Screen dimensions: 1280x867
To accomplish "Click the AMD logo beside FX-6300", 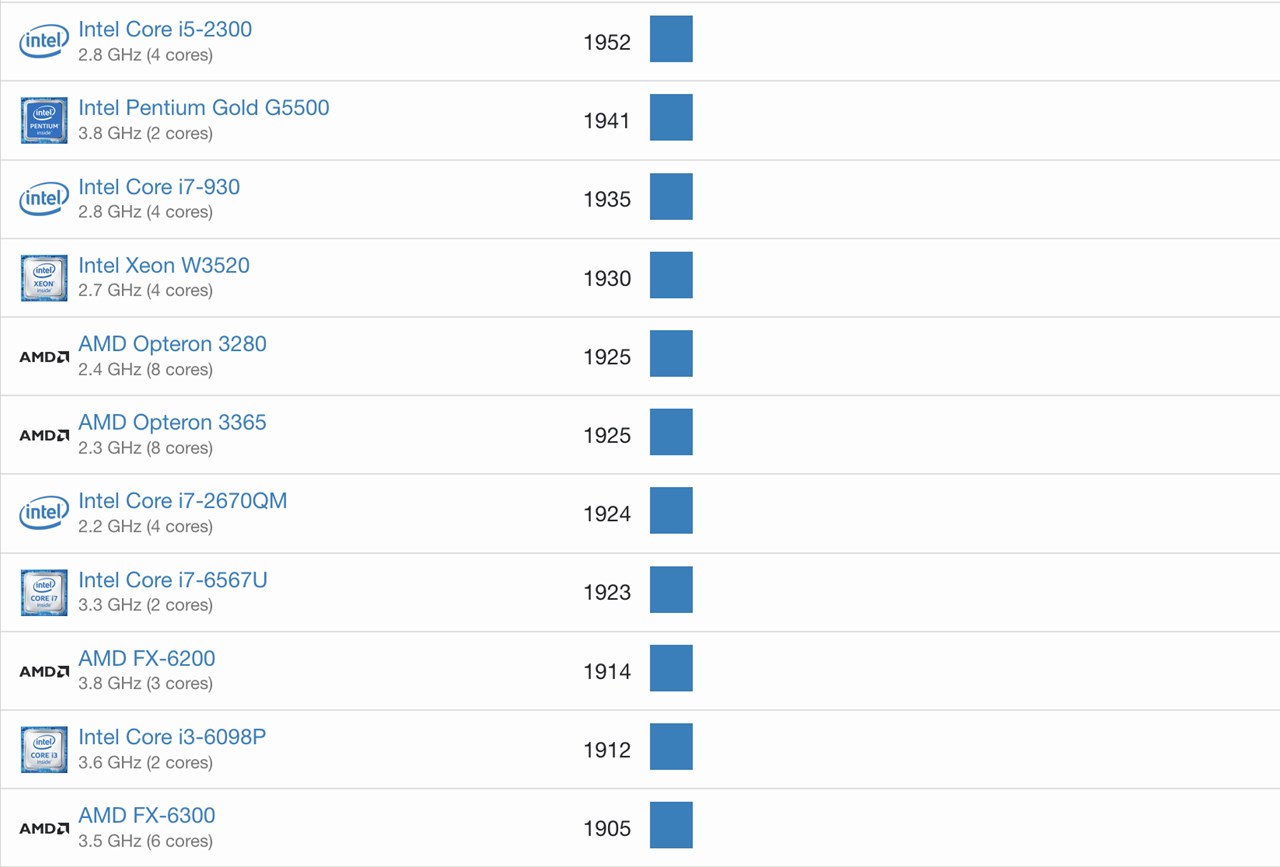I will (x=44, y=828).
